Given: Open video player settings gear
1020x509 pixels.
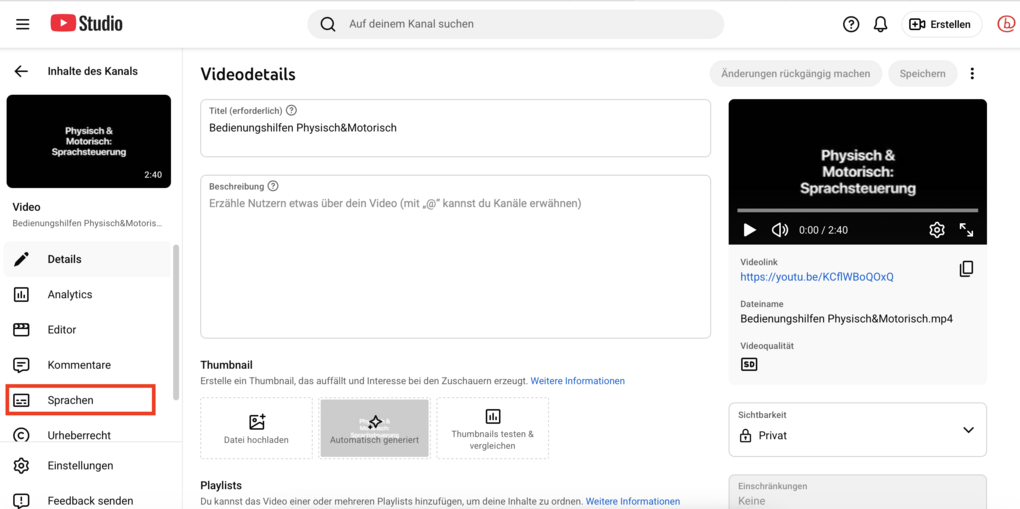Looking at the screenshot, I should (x=936, y=230).
